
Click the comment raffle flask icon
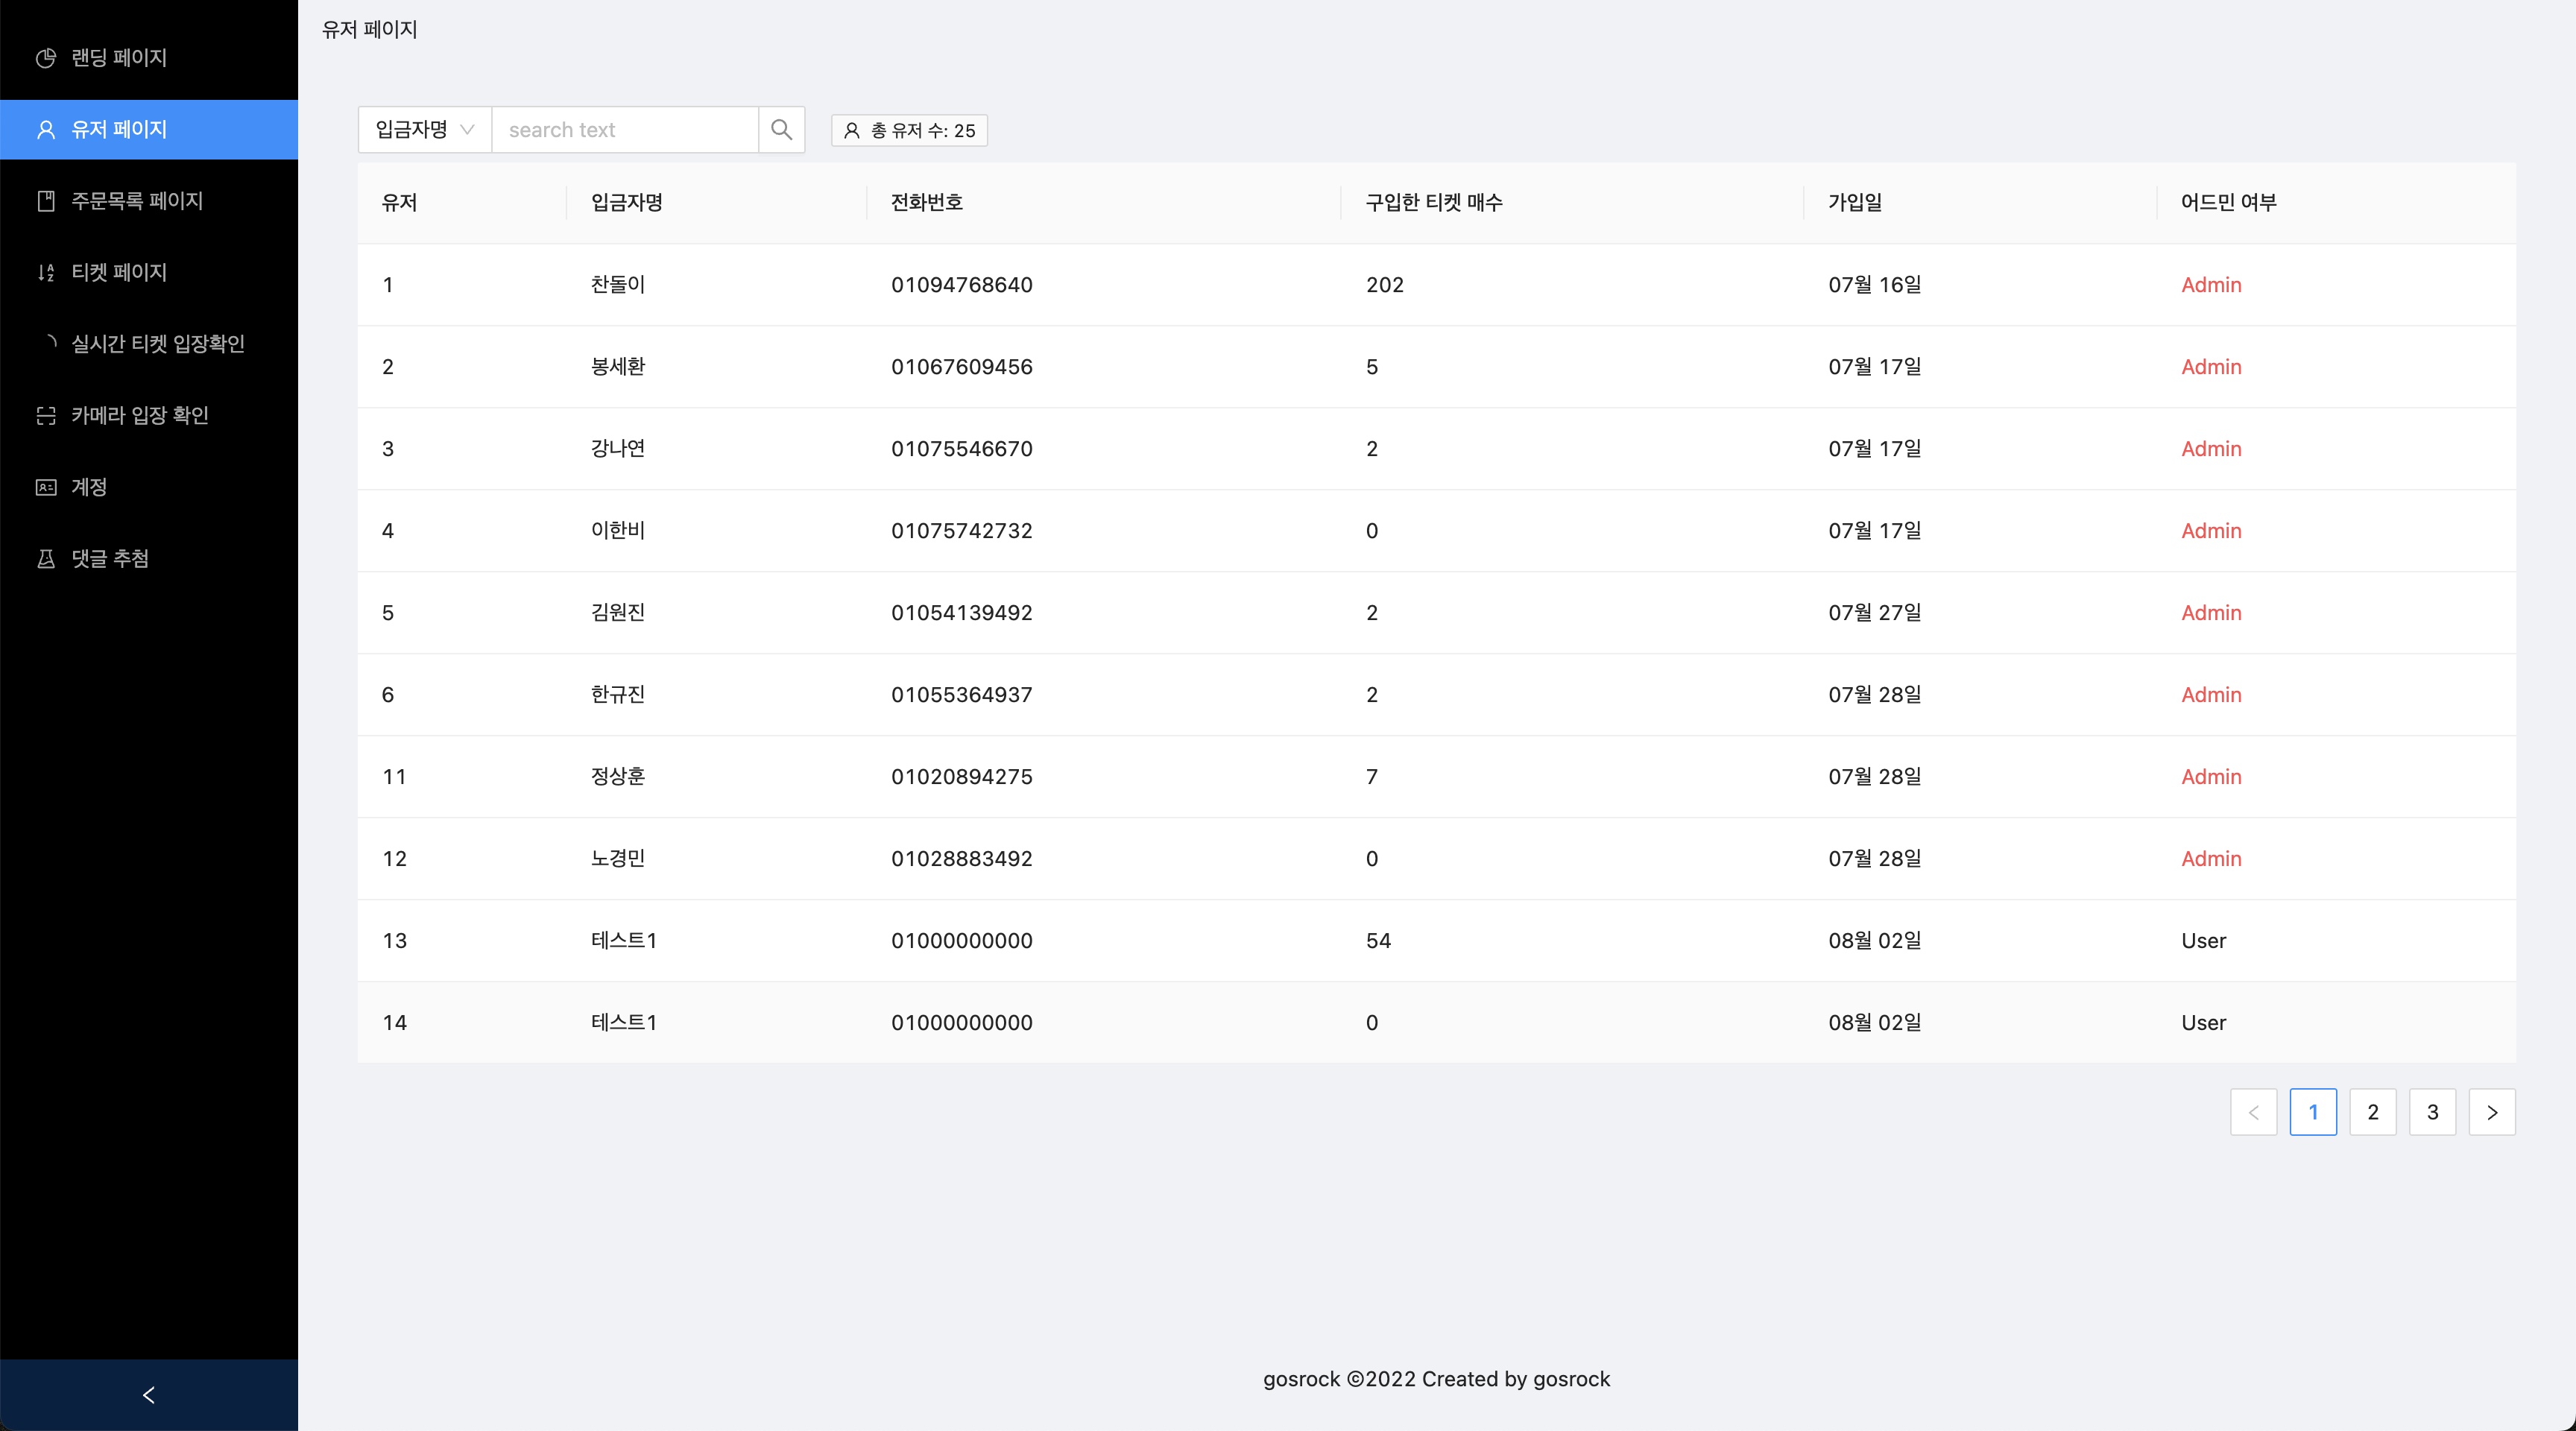pos(46,559)
